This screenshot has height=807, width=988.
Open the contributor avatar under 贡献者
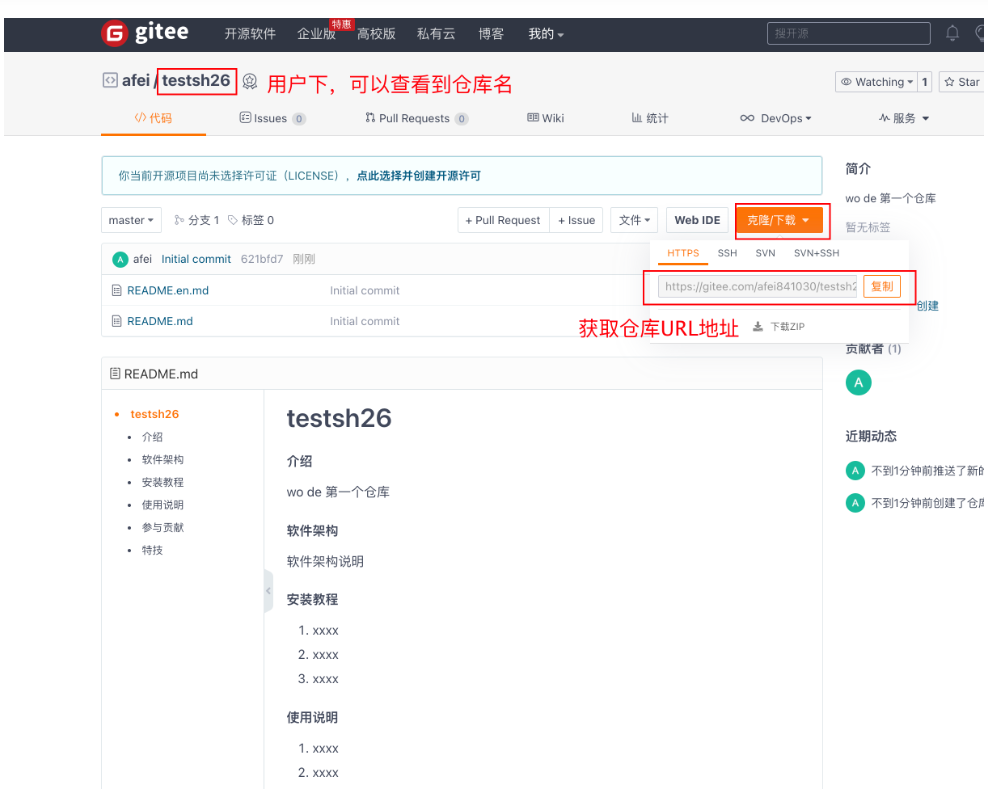point(858,382)
